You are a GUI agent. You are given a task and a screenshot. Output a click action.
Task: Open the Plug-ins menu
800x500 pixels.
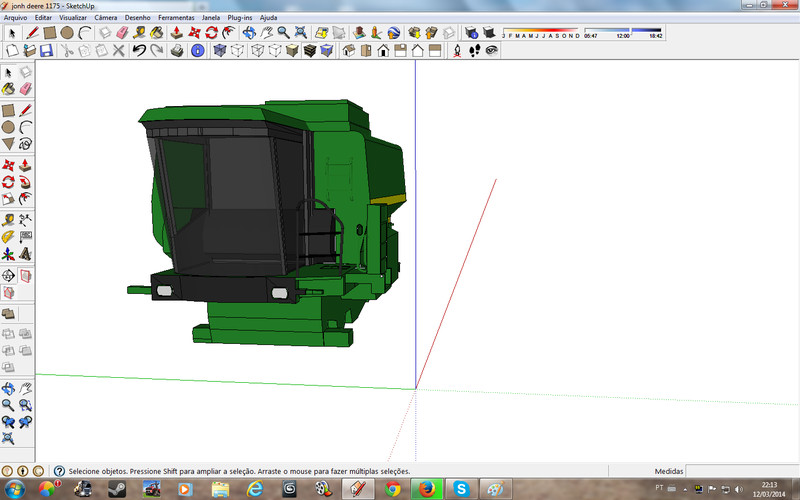(x=240, y=17)
